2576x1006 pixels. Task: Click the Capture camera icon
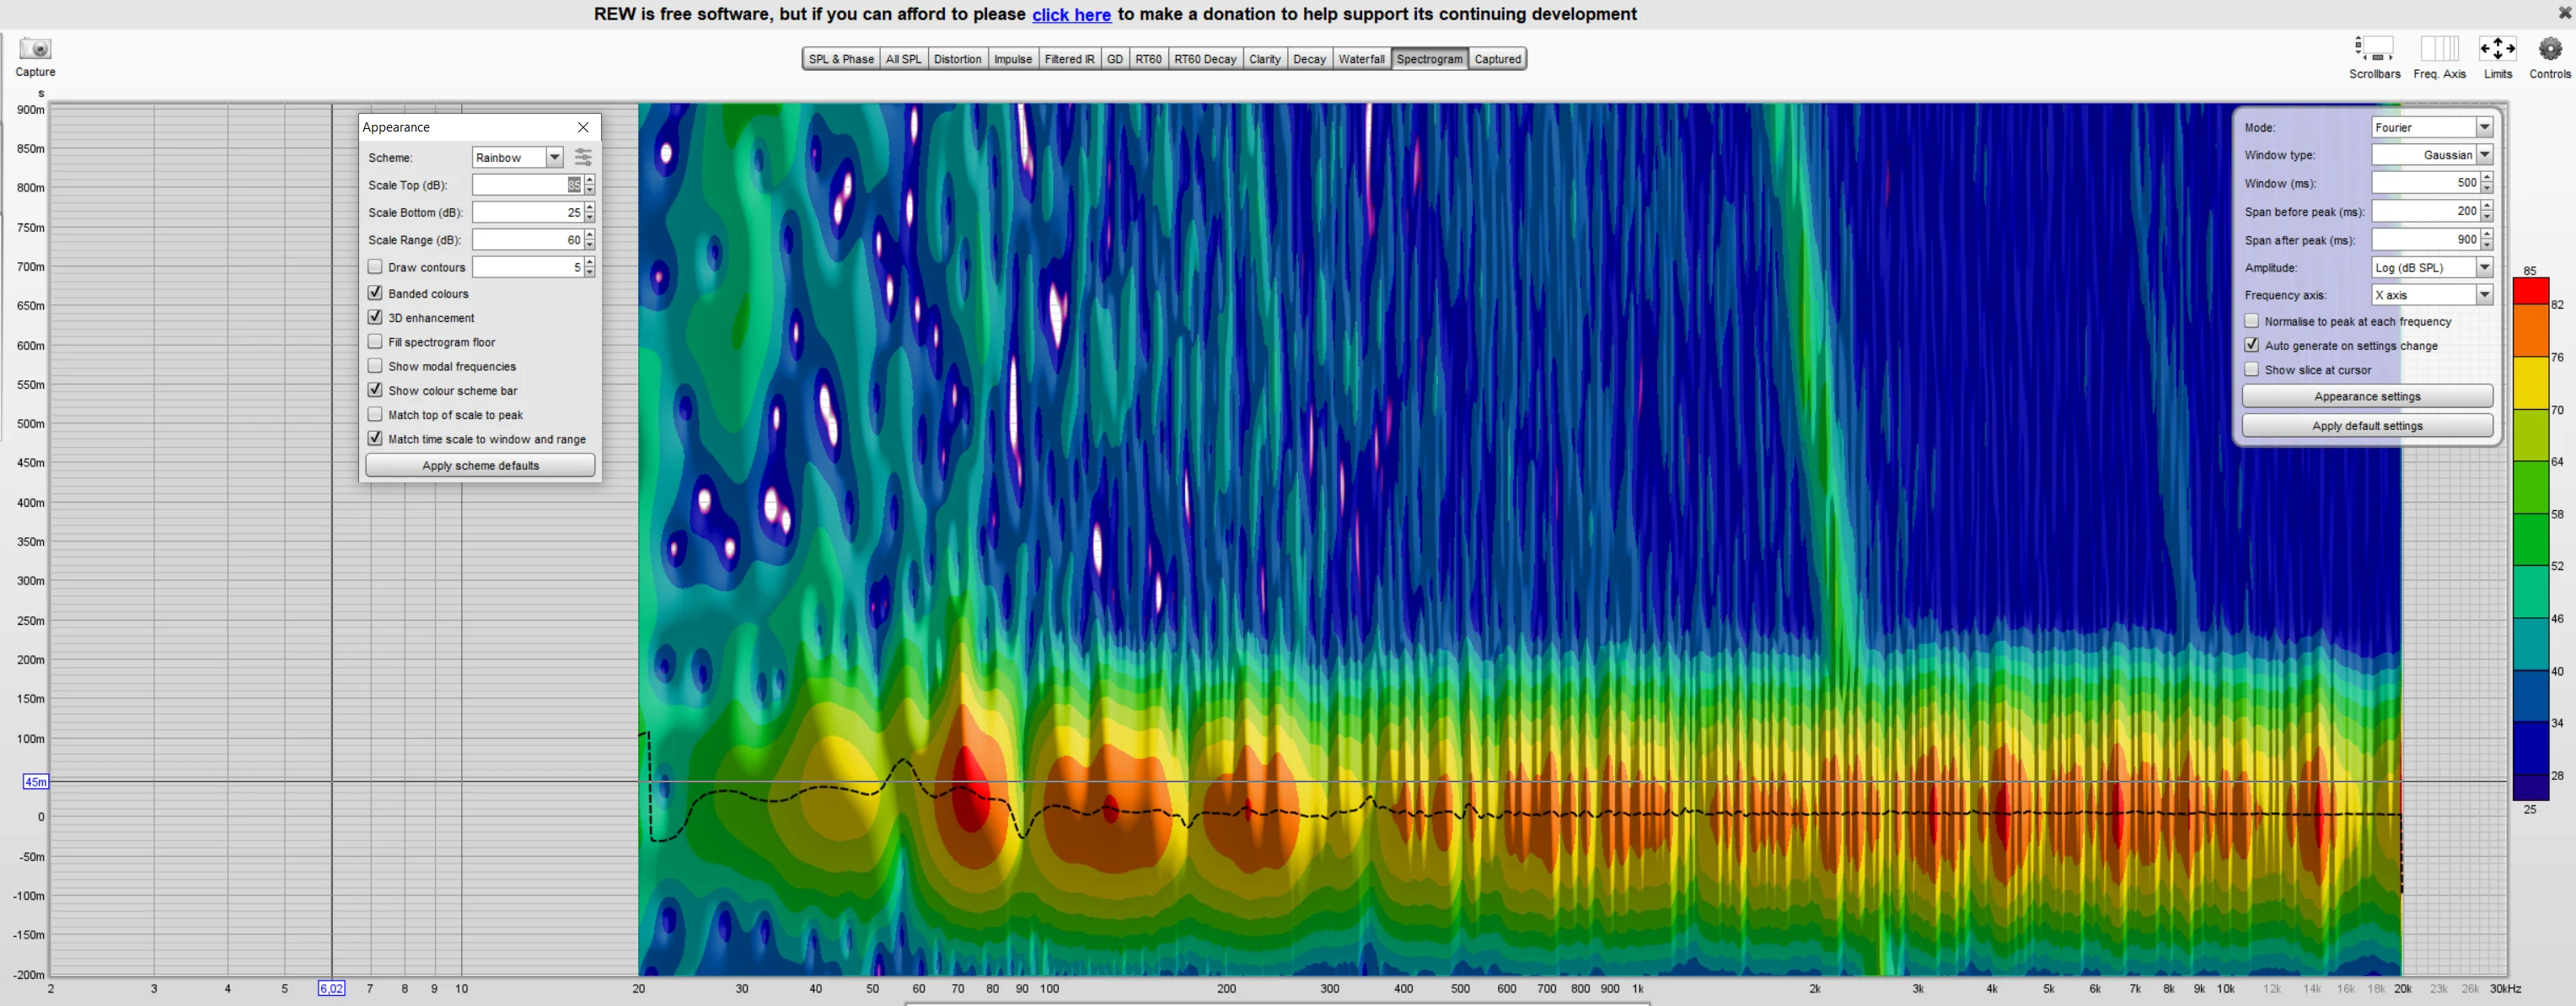coord(35,48)
